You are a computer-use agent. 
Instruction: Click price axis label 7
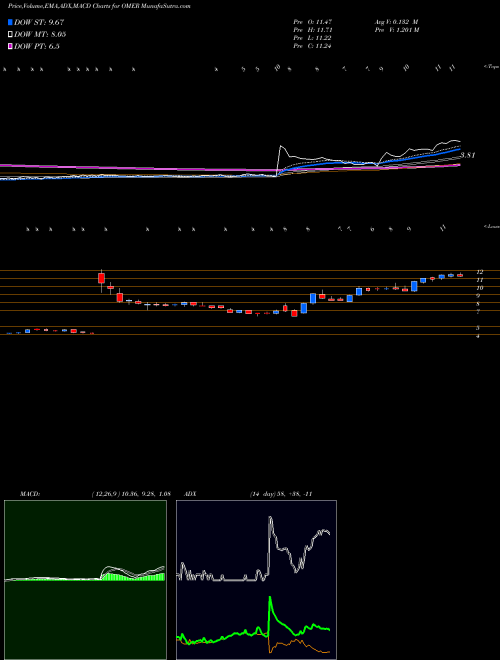(x=478, y=312)
